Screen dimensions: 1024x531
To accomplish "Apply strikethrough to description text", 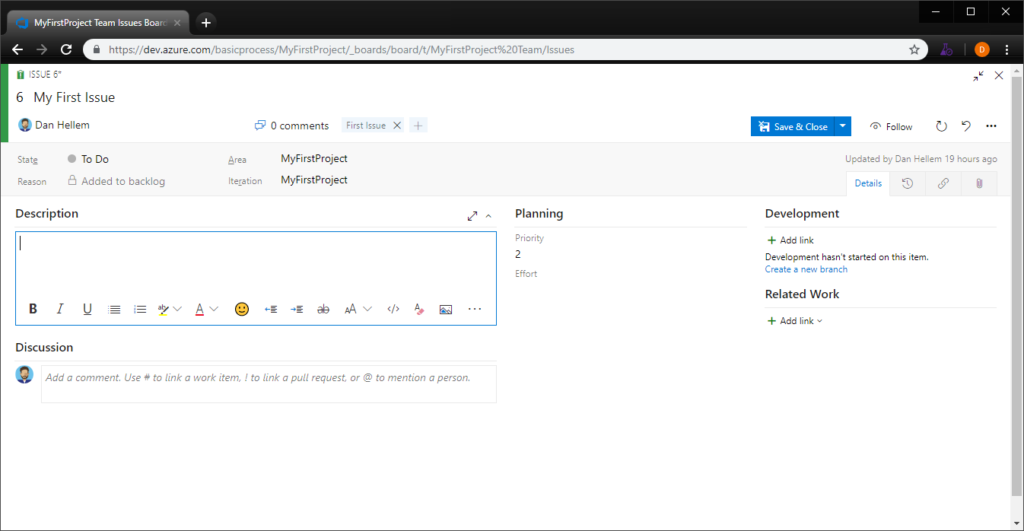I will click(x=323, y=309).
